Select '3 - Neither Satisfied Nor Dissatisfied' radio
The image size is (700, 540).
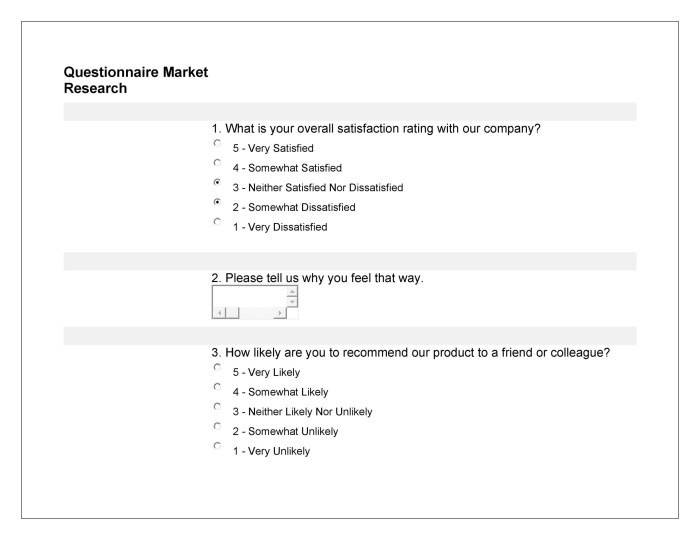217,182
